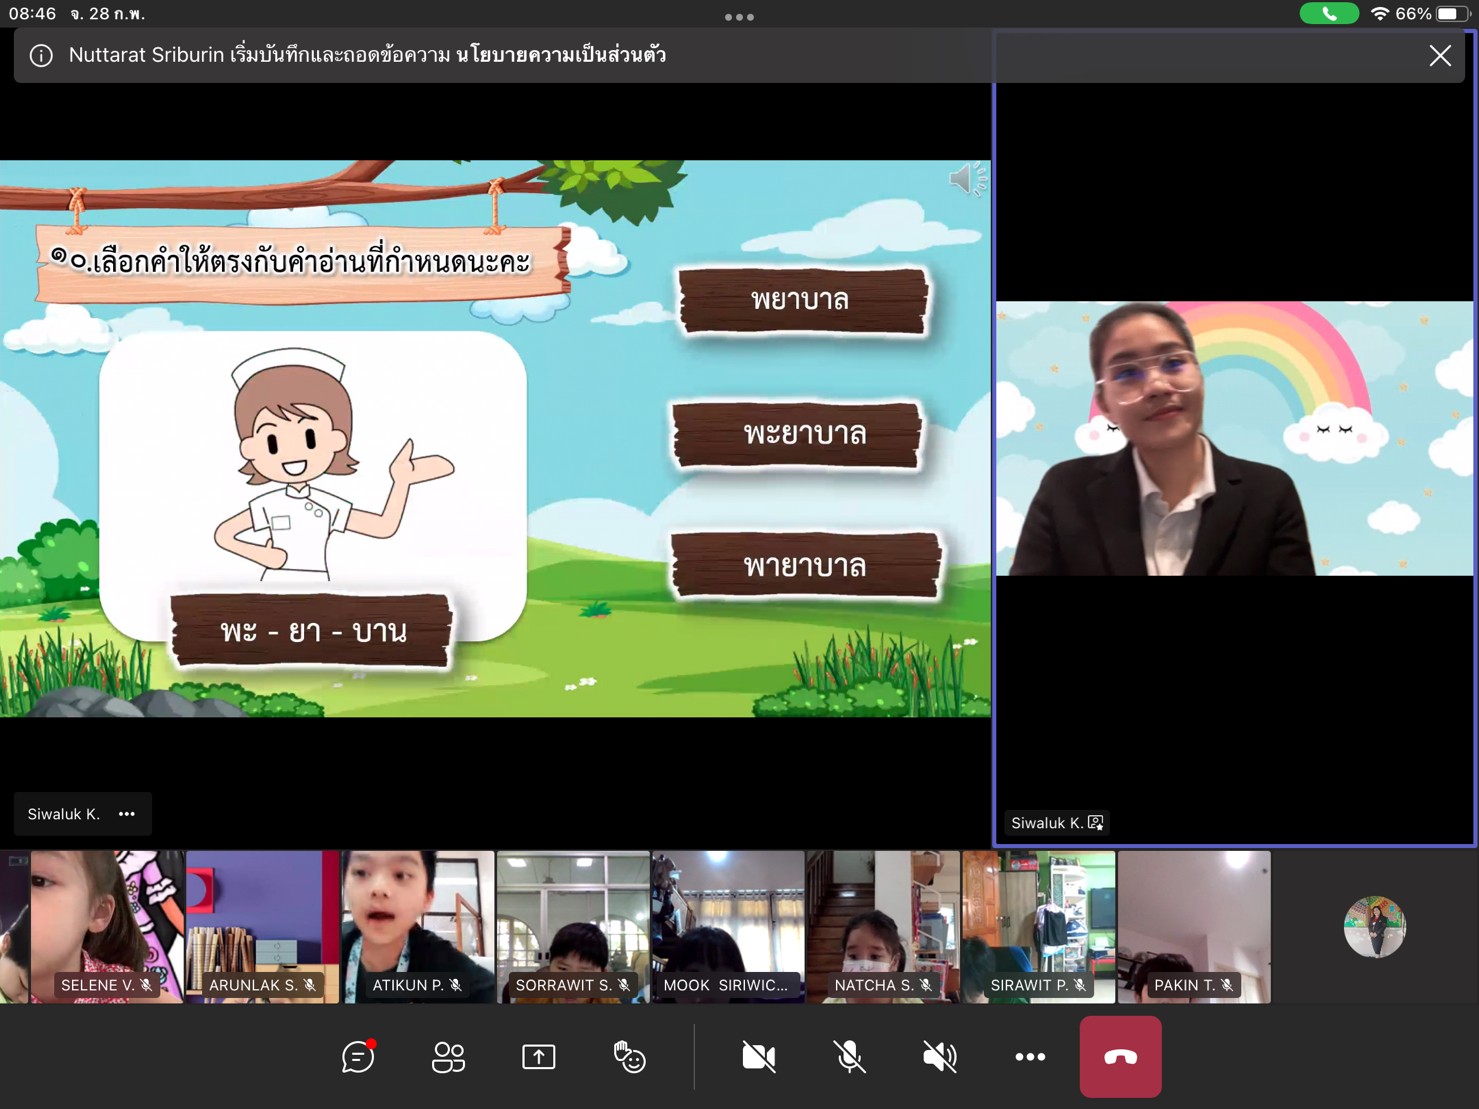Open more actions menu in call toolbar
This screenshot has height=1109, width=1479.
coord(1030,1057)
